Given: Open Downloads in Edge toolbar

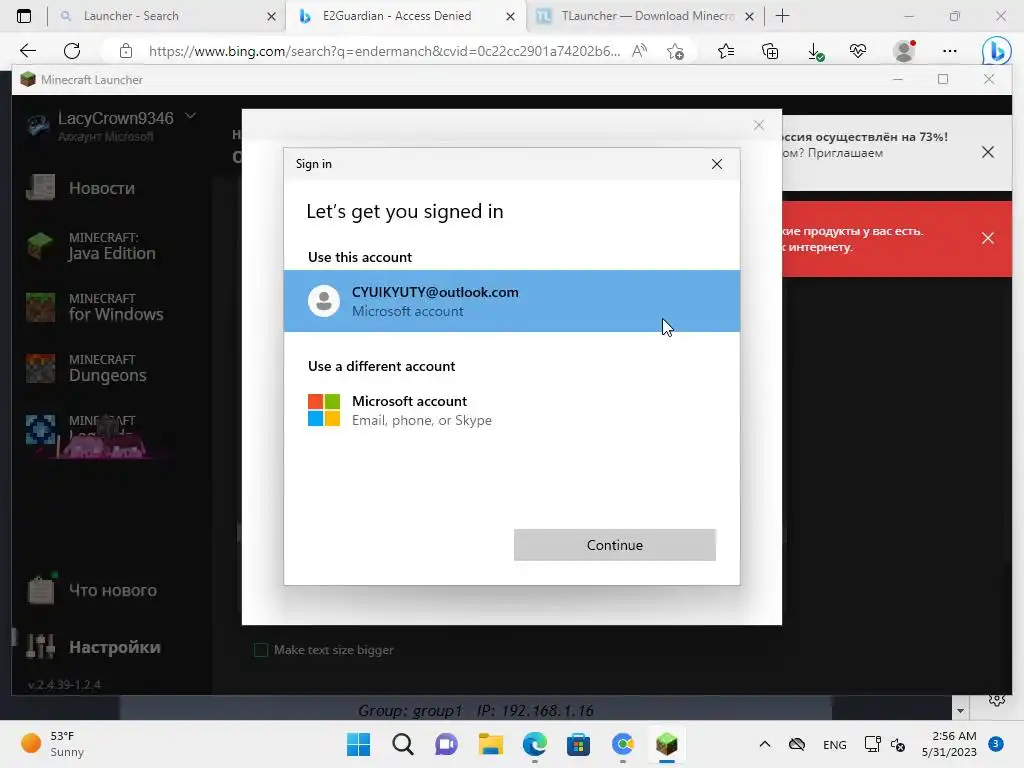Looking at the screenshot, I should pos(815,51).
